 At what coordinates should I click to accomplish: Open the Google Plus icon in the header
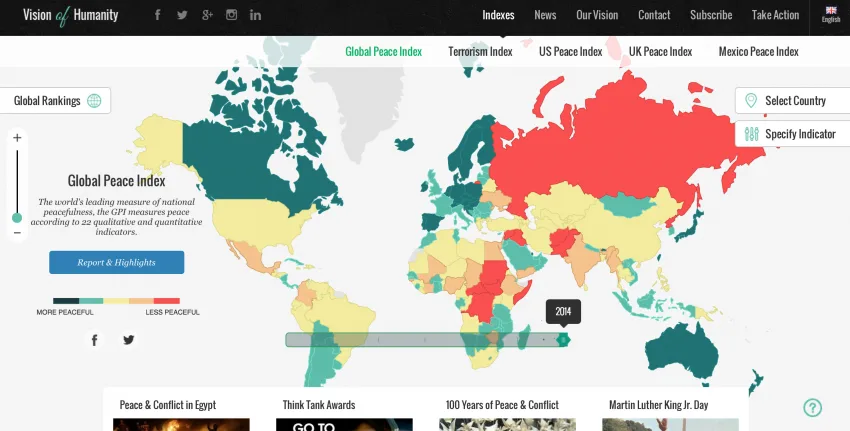[207, 15]
